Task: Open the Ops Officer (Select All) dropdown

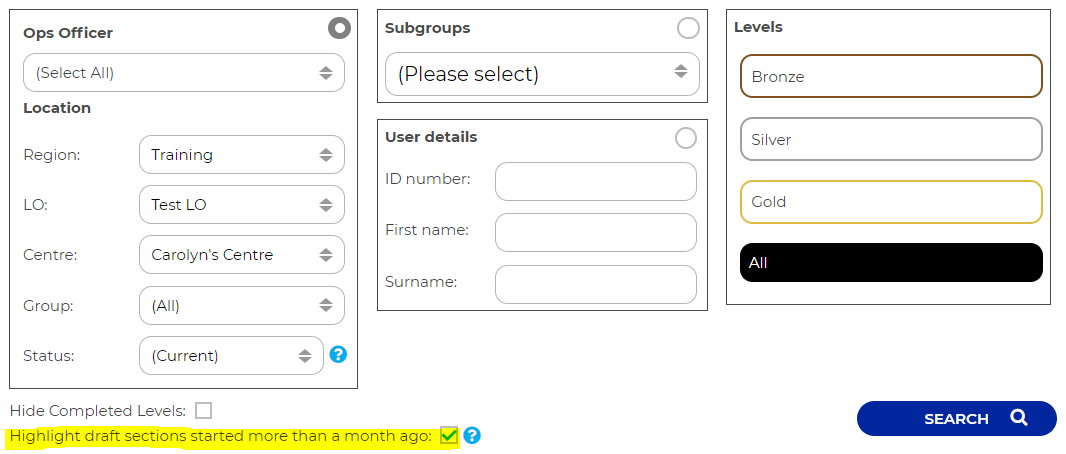Action: [184, 73]
